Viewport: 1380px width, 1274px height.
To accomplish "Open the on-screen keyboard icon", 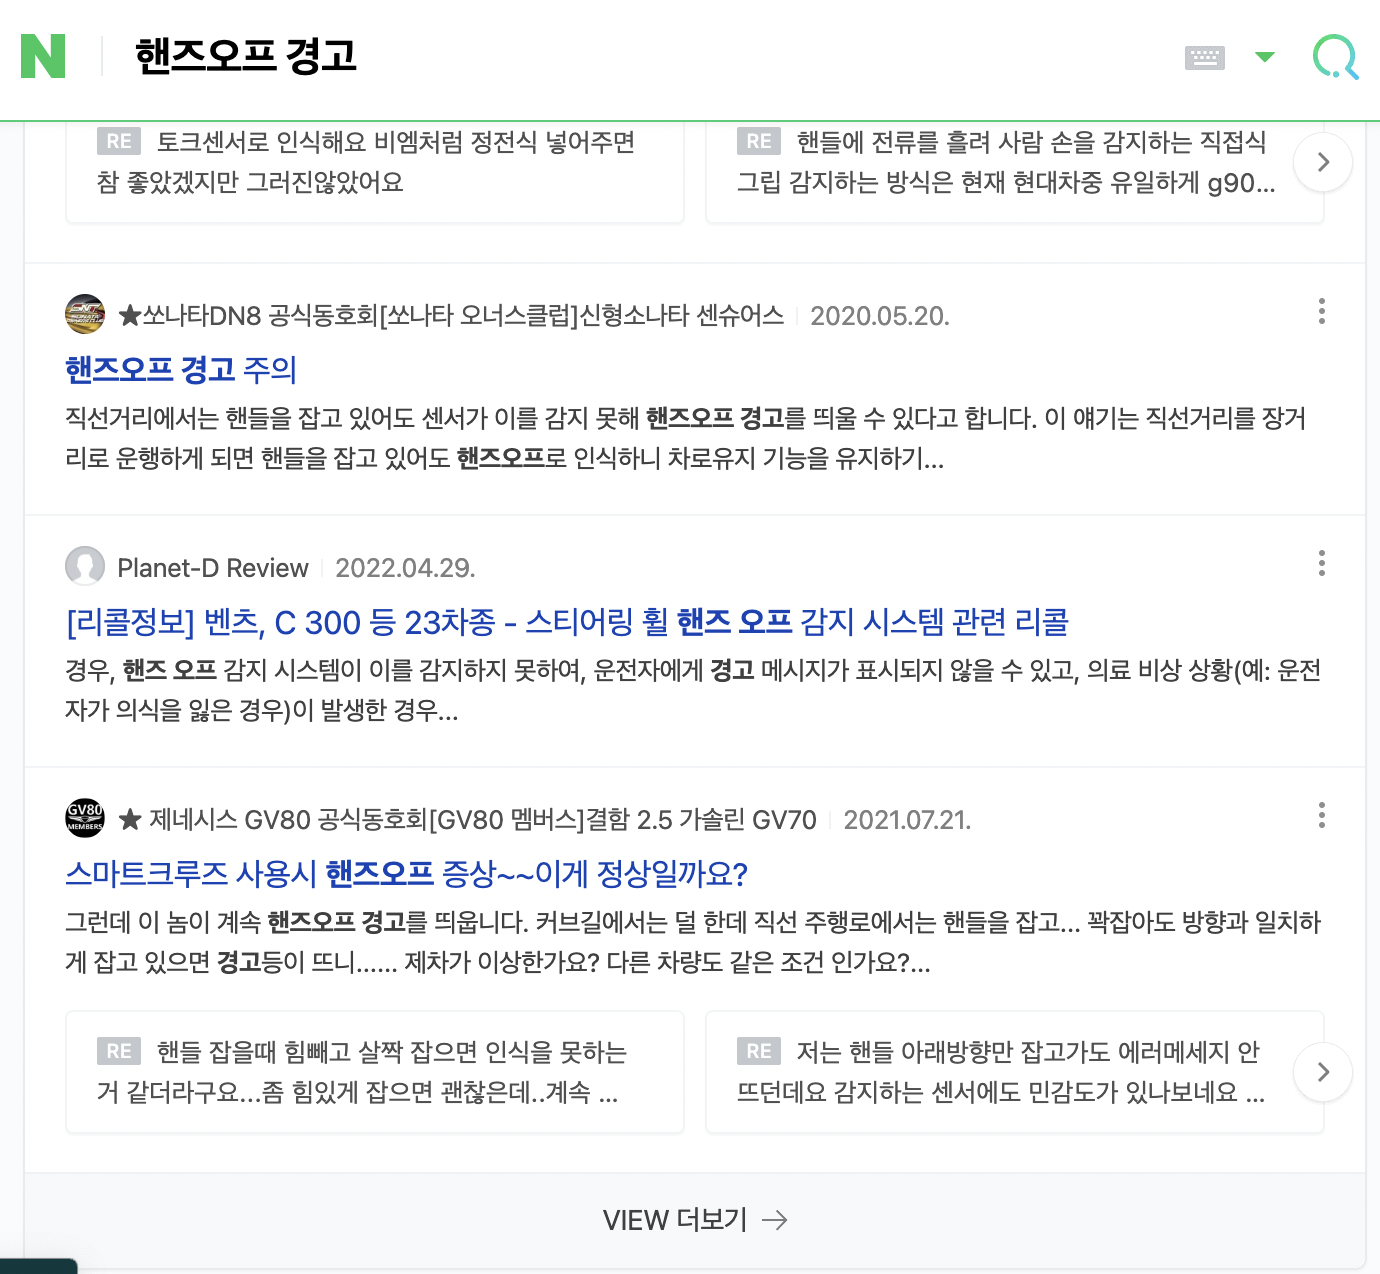I will click(1204, 57).
